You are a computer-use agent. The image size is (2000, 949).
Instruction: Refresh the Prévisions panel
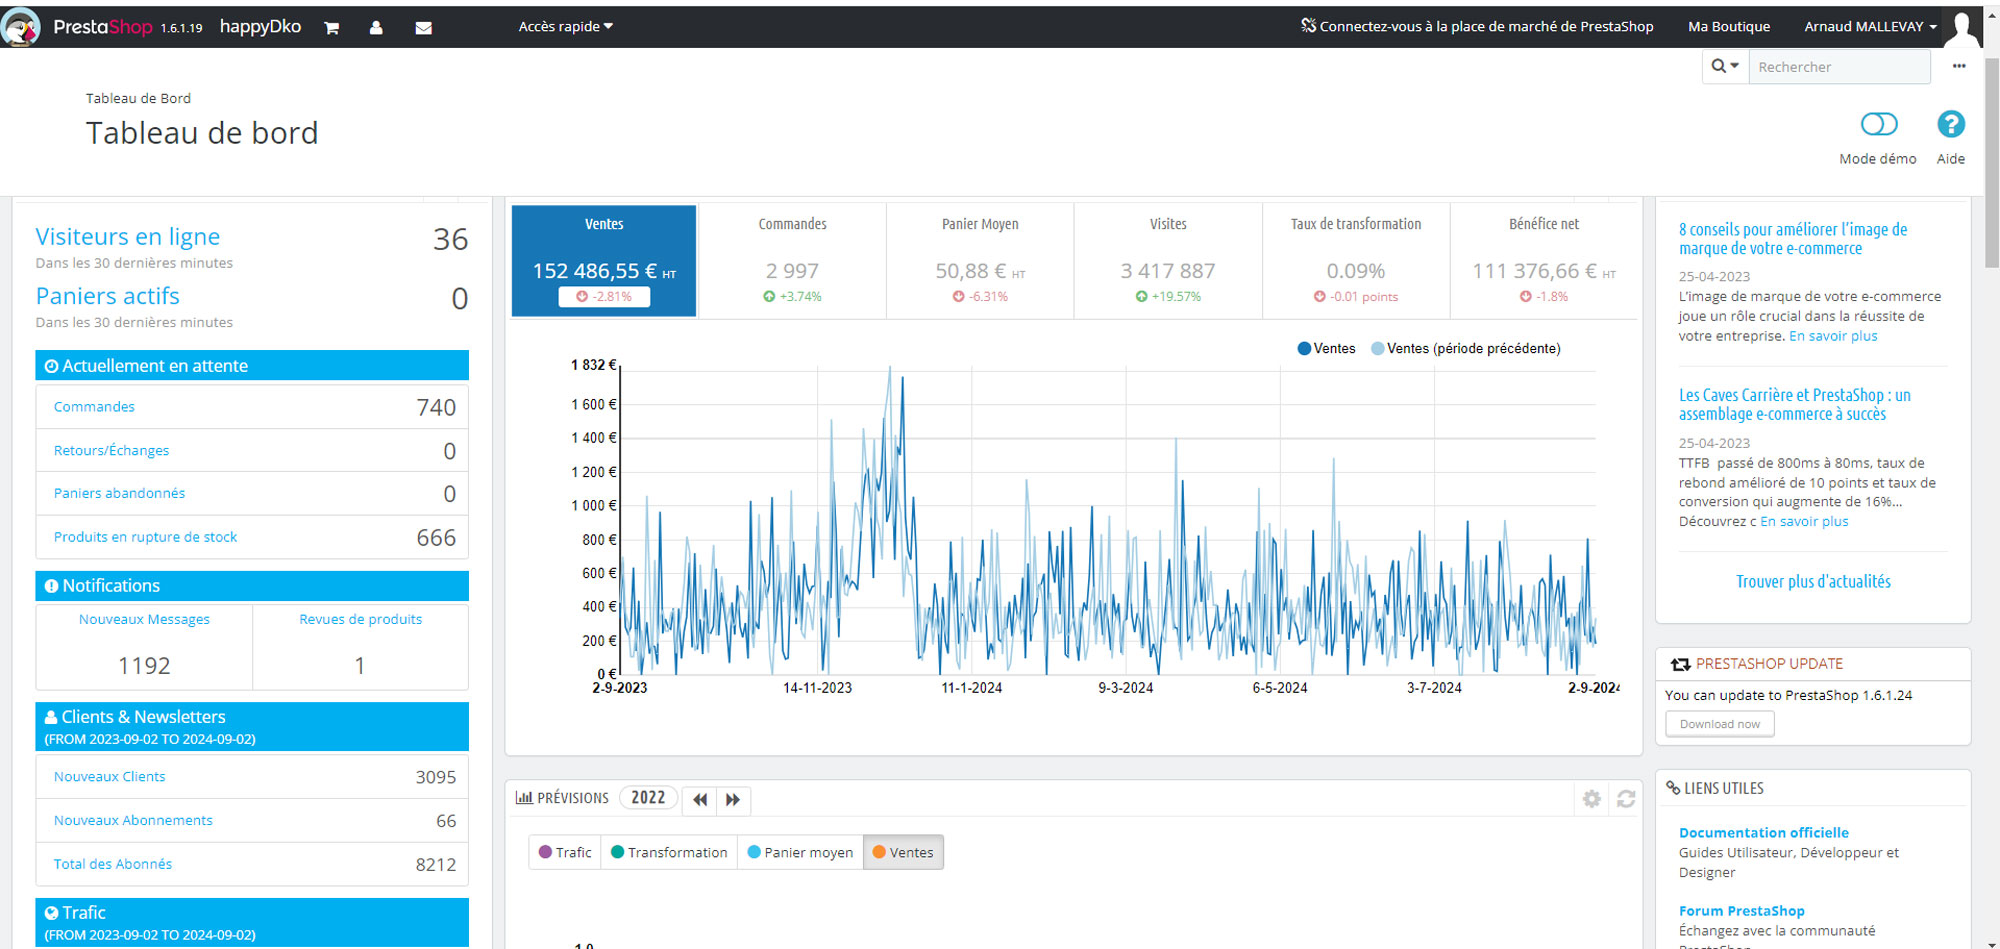point(1626,798)
